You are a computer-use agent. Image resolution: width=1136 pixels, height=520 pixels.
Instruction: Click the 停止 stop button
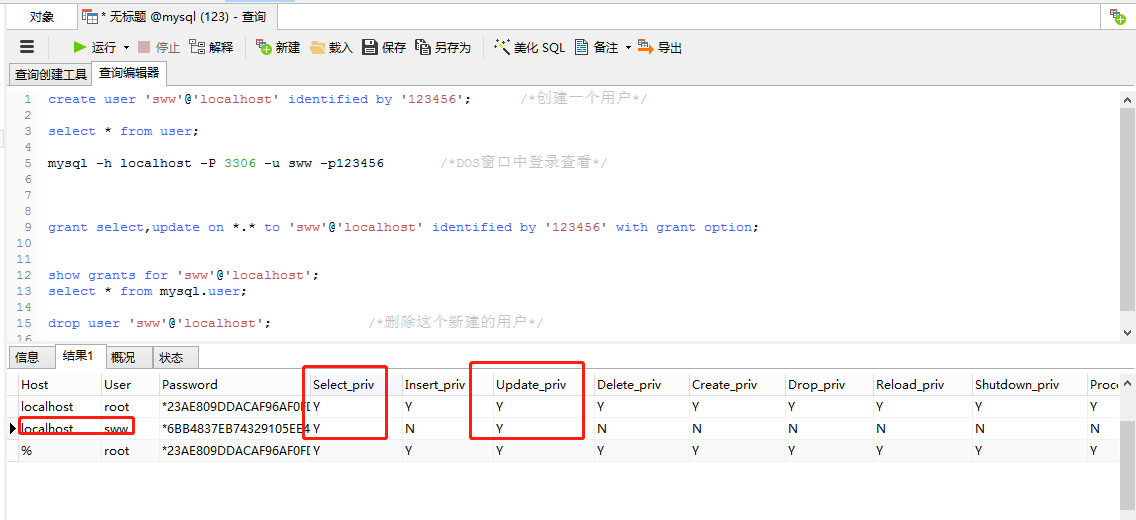point(159,47)
